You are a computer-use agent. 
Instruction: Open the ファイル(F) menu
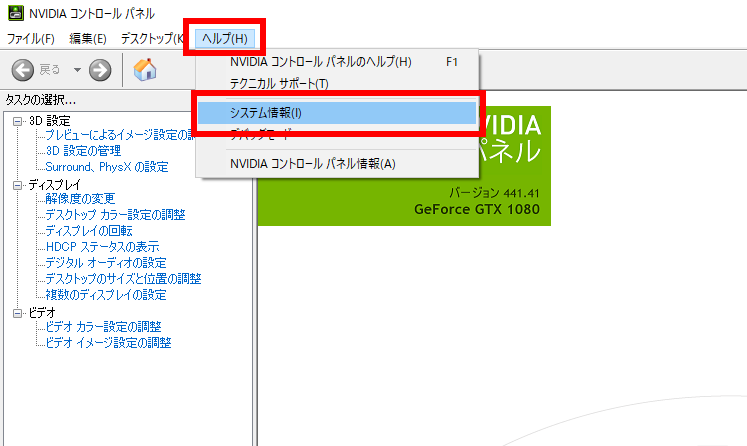coord(31,39)
